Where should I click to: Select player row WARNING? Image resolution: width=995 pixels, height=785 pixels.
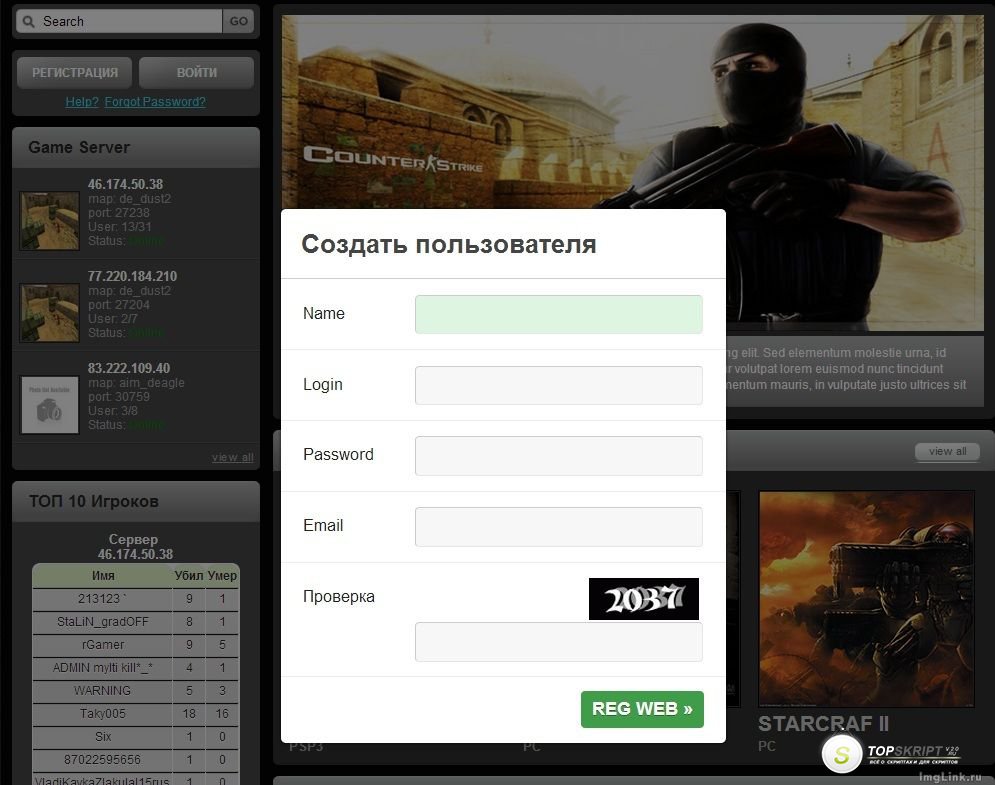point(136,690)
